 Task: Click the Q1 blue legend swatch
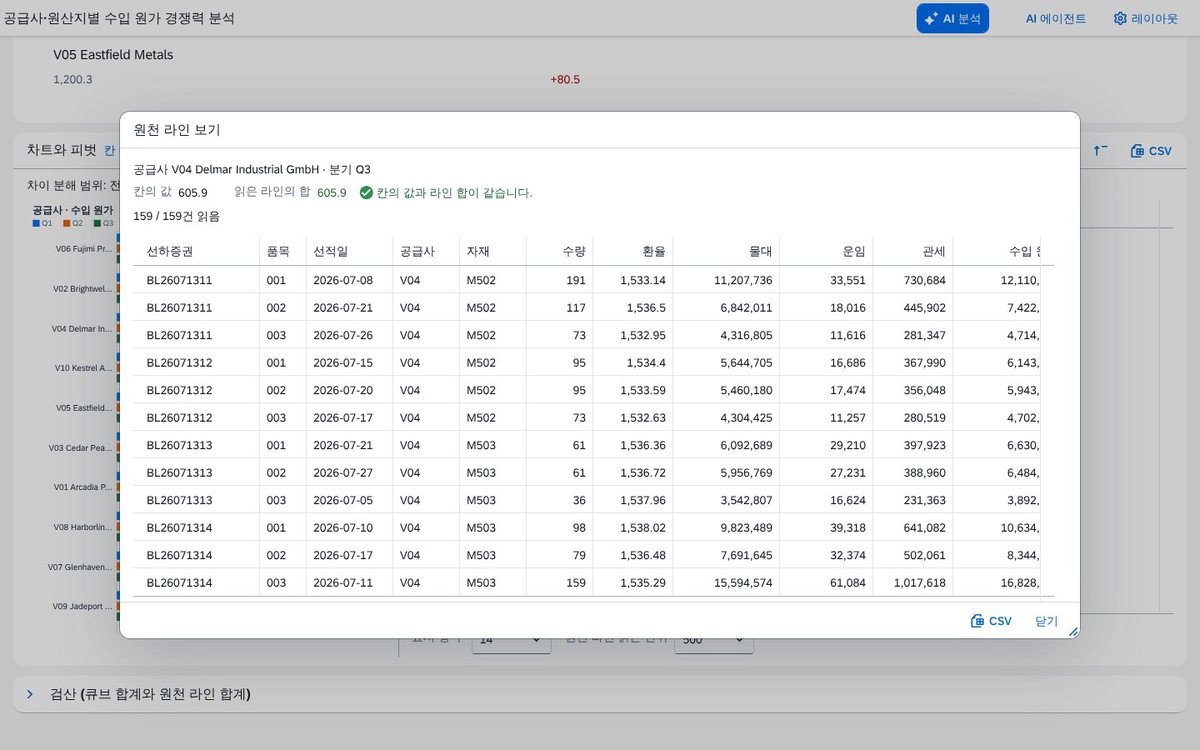35,223
